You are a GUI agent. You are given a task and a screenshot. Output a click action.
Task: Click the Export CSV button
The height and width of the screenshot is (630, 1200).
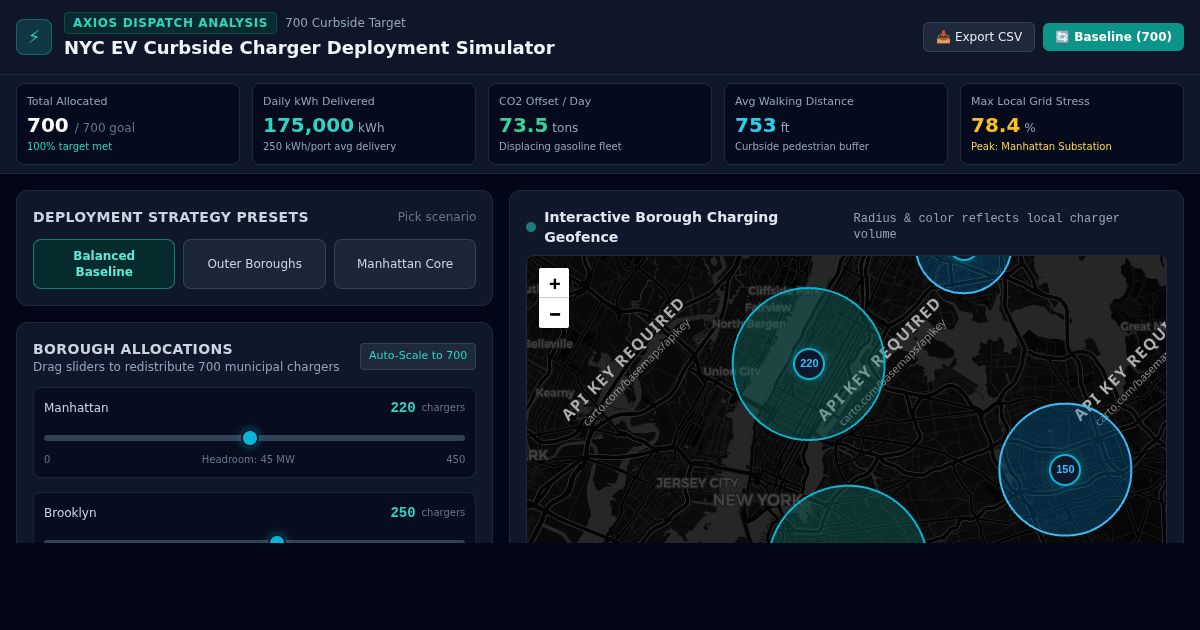point(979,37)
